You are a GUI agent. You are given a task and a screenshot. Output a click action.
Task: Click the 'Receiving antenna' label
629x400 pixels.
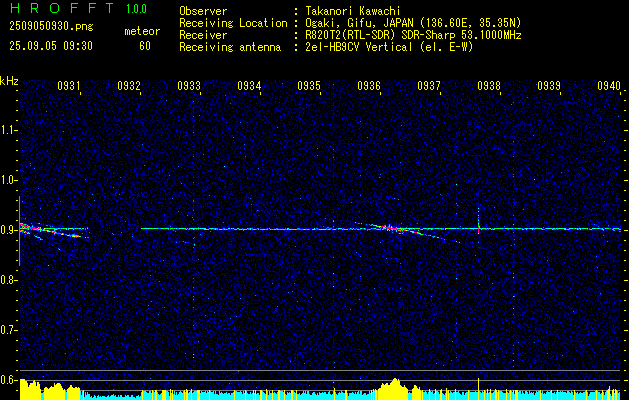point(230,47)
